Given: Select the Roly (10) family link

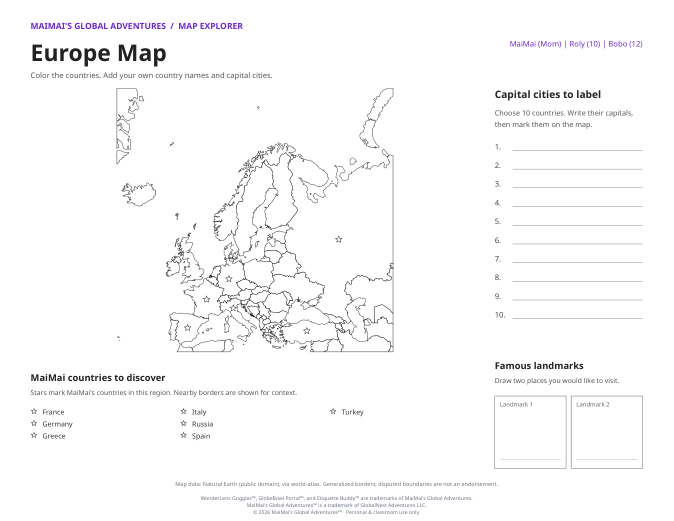Looking at the screenshot, I should pos(585,44).
